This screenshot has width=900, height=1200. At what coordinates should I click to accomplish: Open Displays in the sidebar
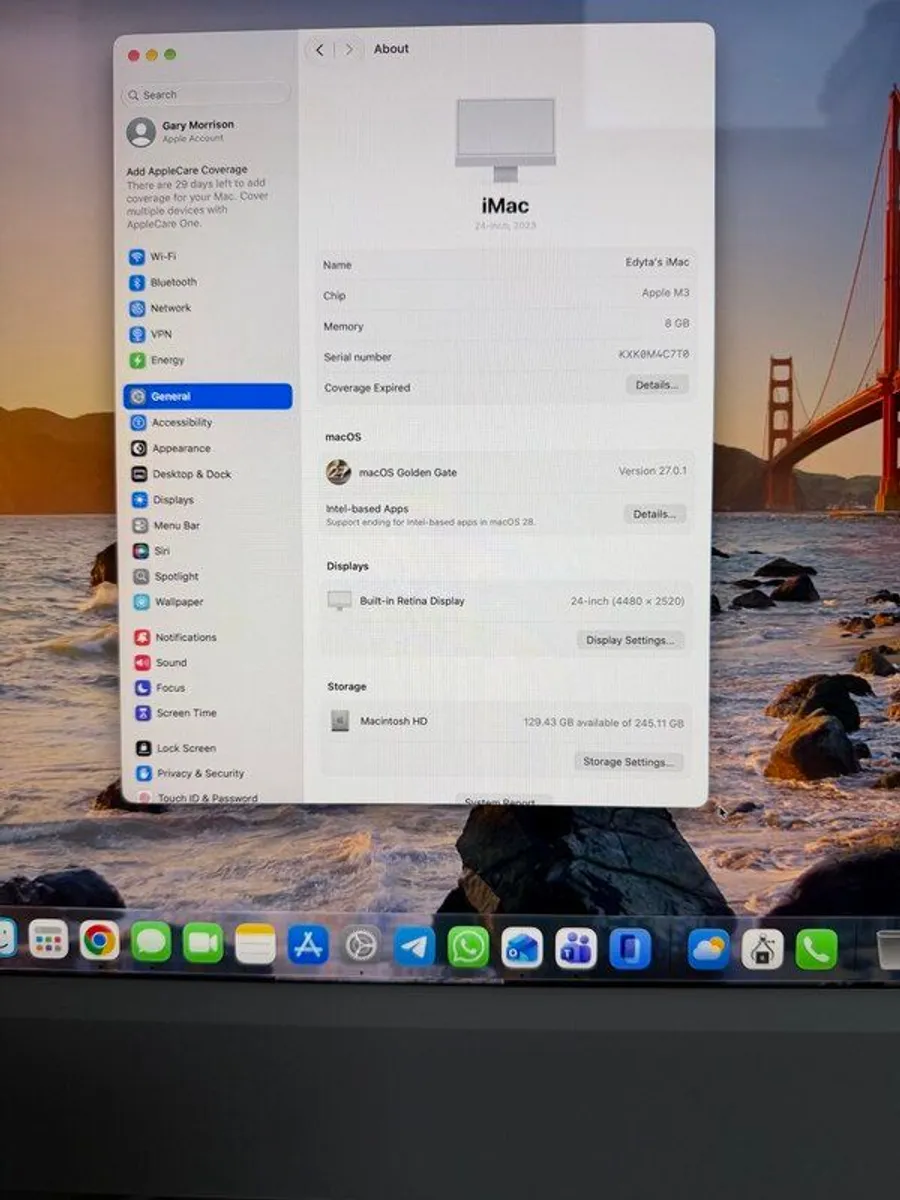162,500
